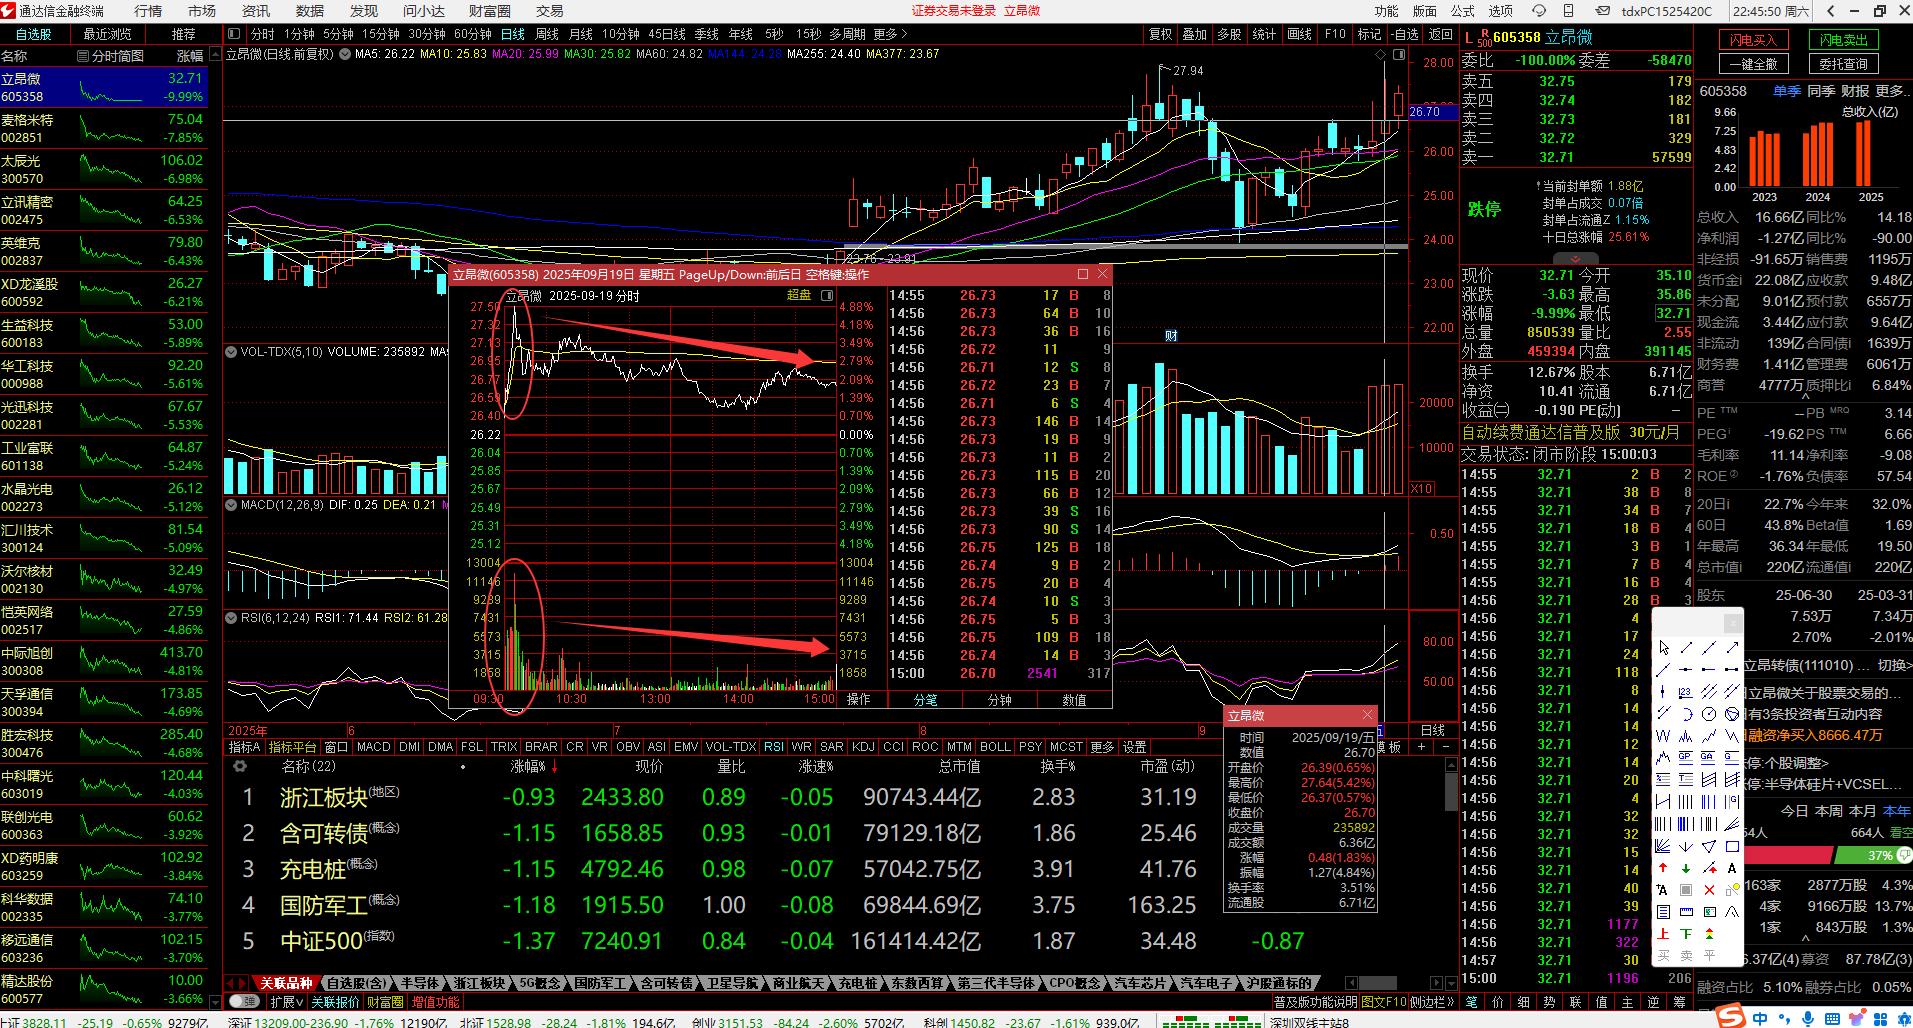Choose the red X delete drawing tool
Screen dimensions: 1913x1028
click(1709, 890)
